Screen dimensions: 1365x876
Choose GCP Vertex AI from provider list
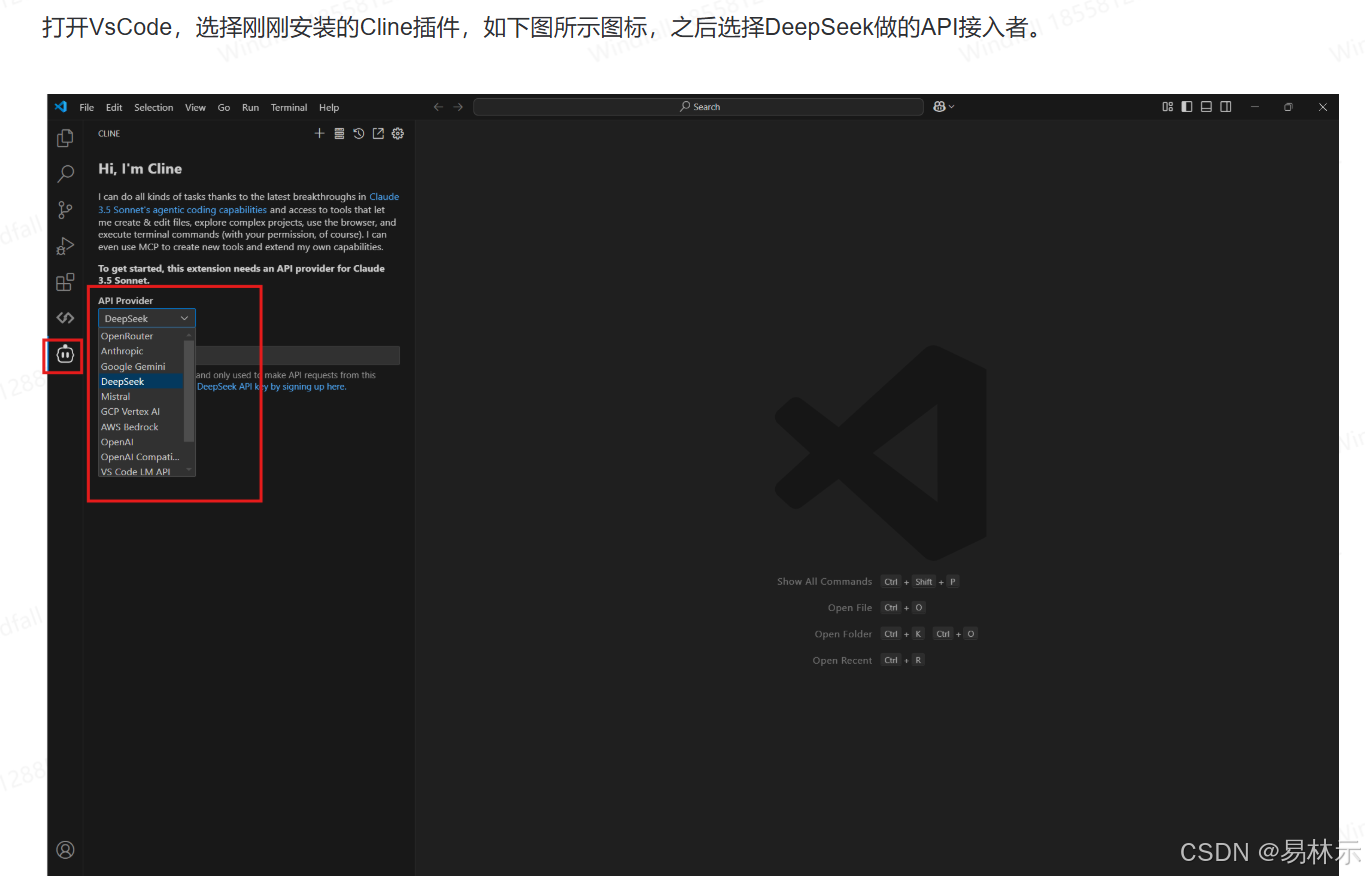[x=141, y=411]
